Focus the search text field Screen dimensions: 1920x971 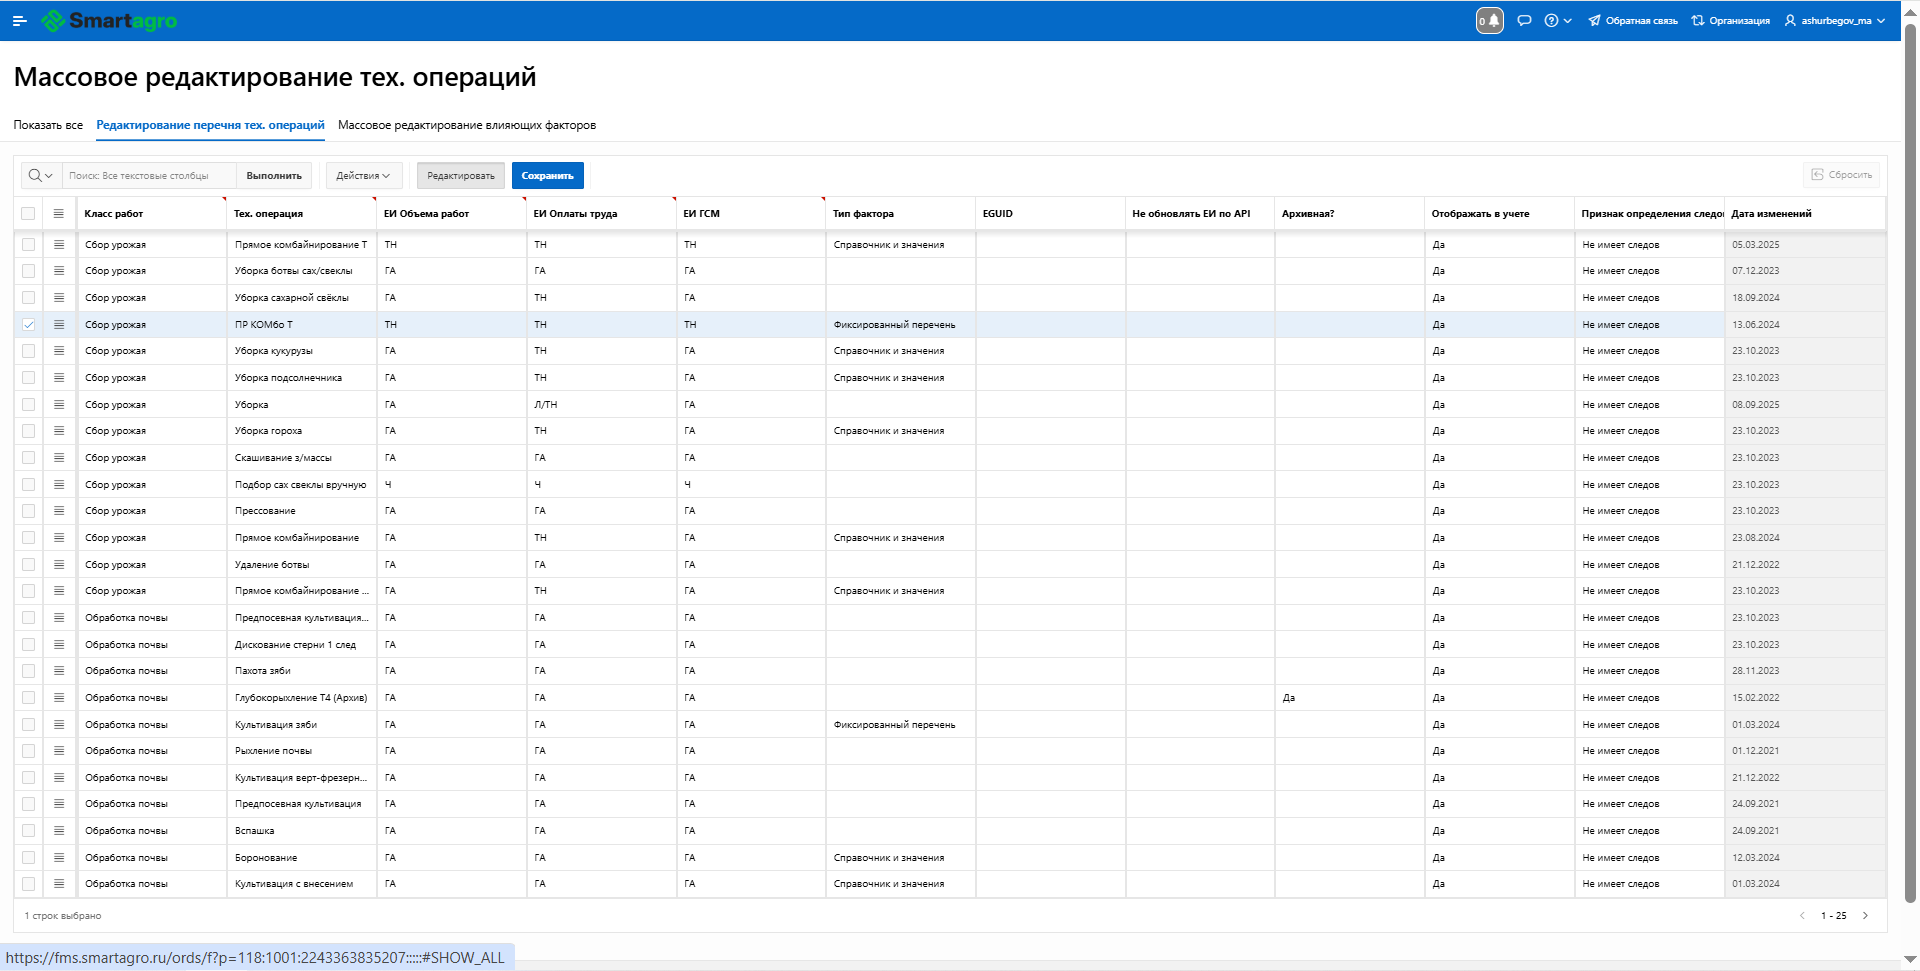(150, 176)
